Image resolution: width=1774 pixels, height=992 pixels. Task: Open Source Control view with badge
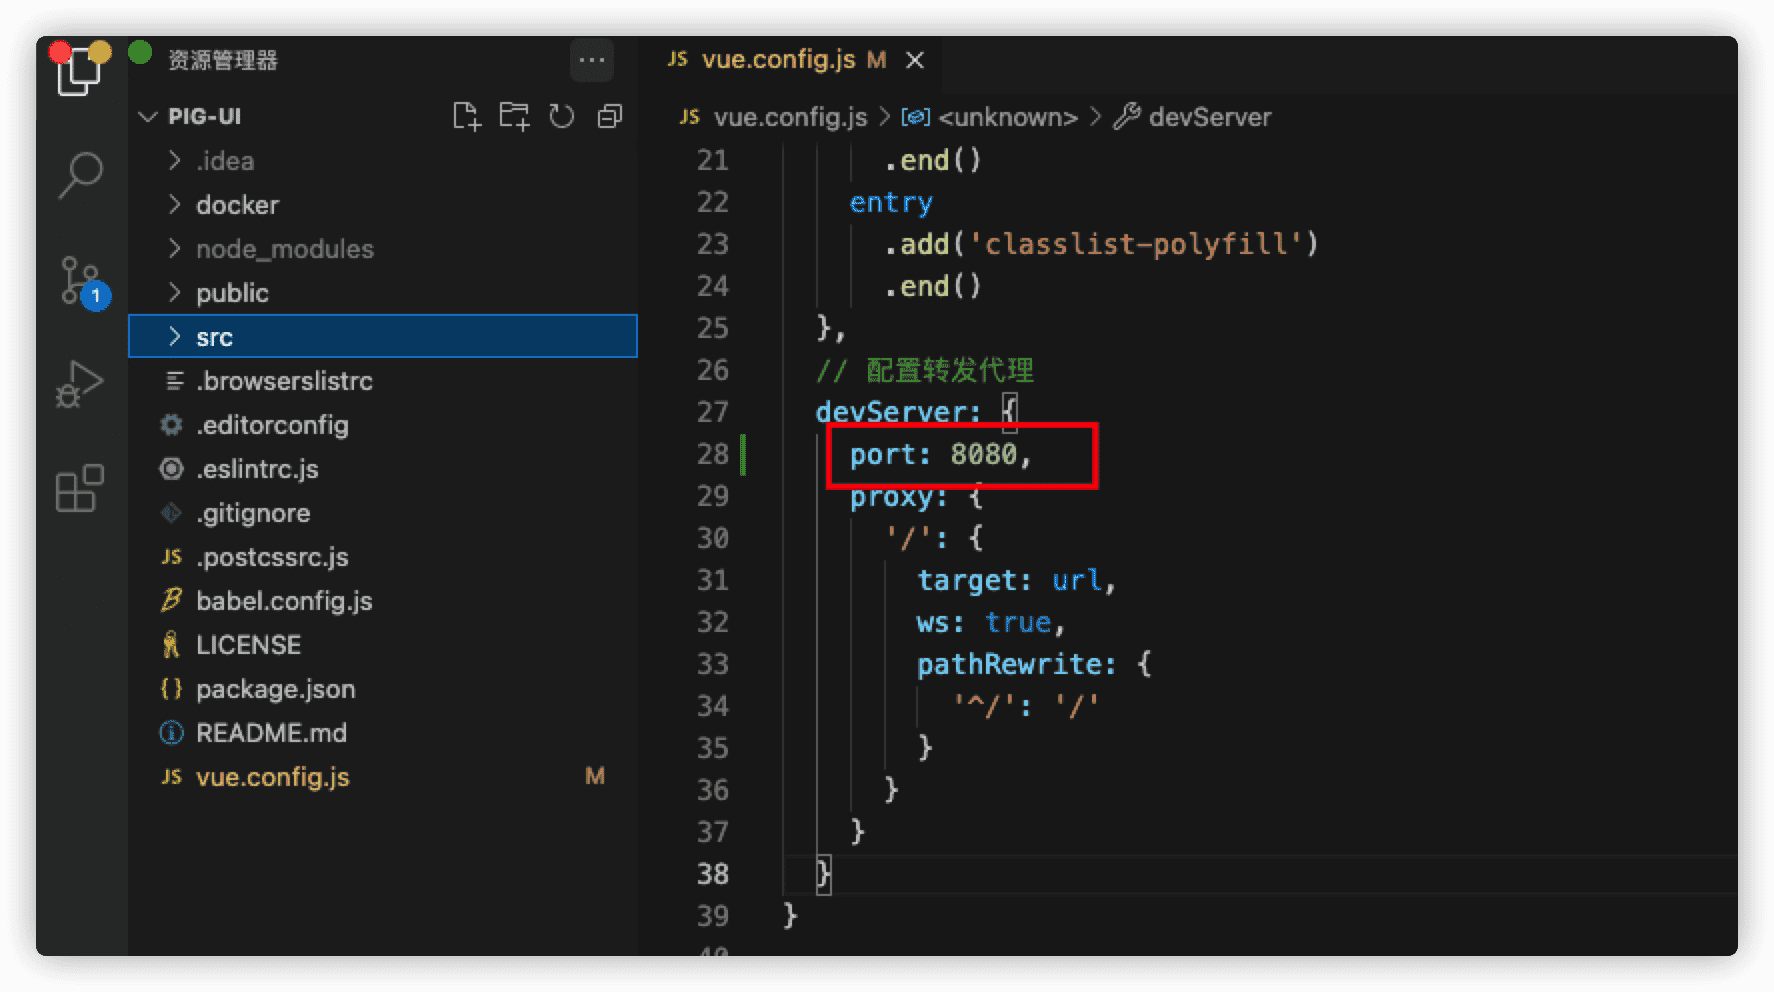coord(81,281)
